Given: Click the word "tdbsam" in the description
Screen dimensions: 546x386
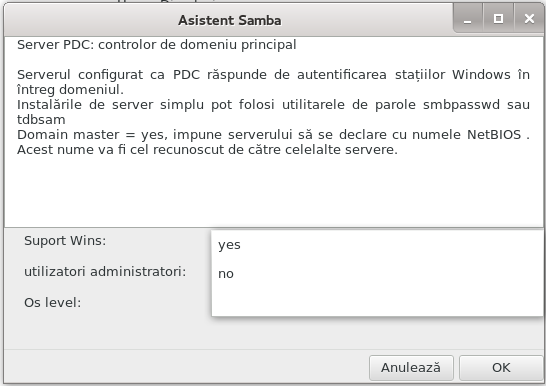Looking at the screenshot, I should click(x=41, y=119).
